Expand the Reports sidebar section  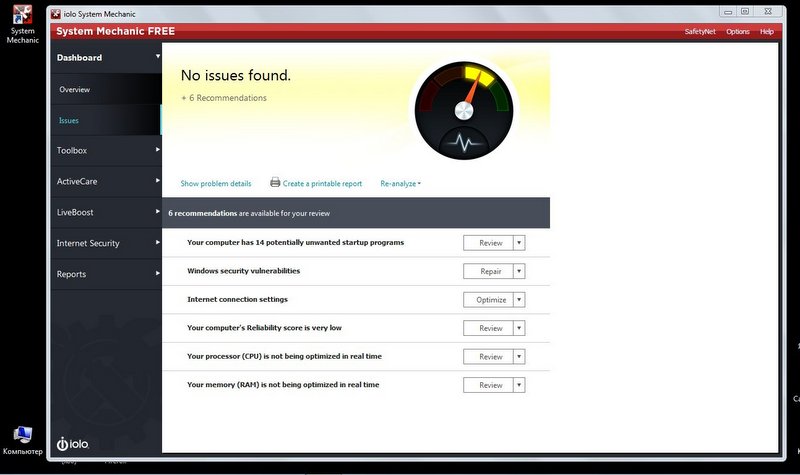(158, 273)
